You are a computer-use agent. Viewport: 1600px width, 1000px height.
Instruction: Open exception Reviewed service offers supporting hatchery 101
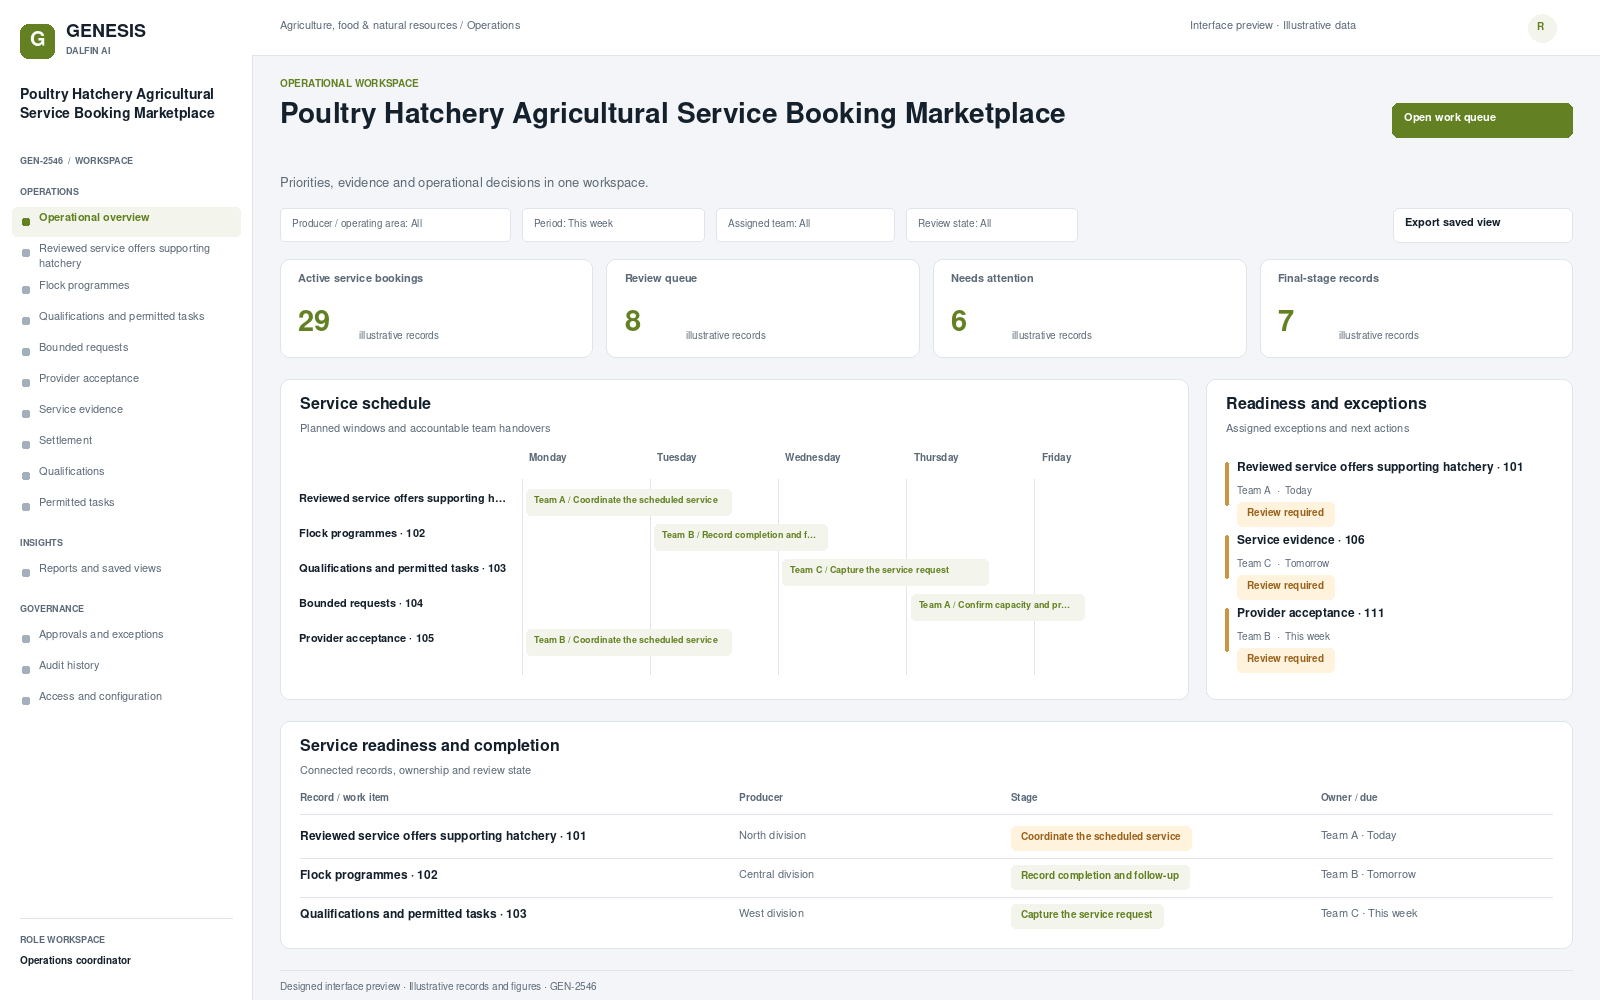(x=1379, y=468)
